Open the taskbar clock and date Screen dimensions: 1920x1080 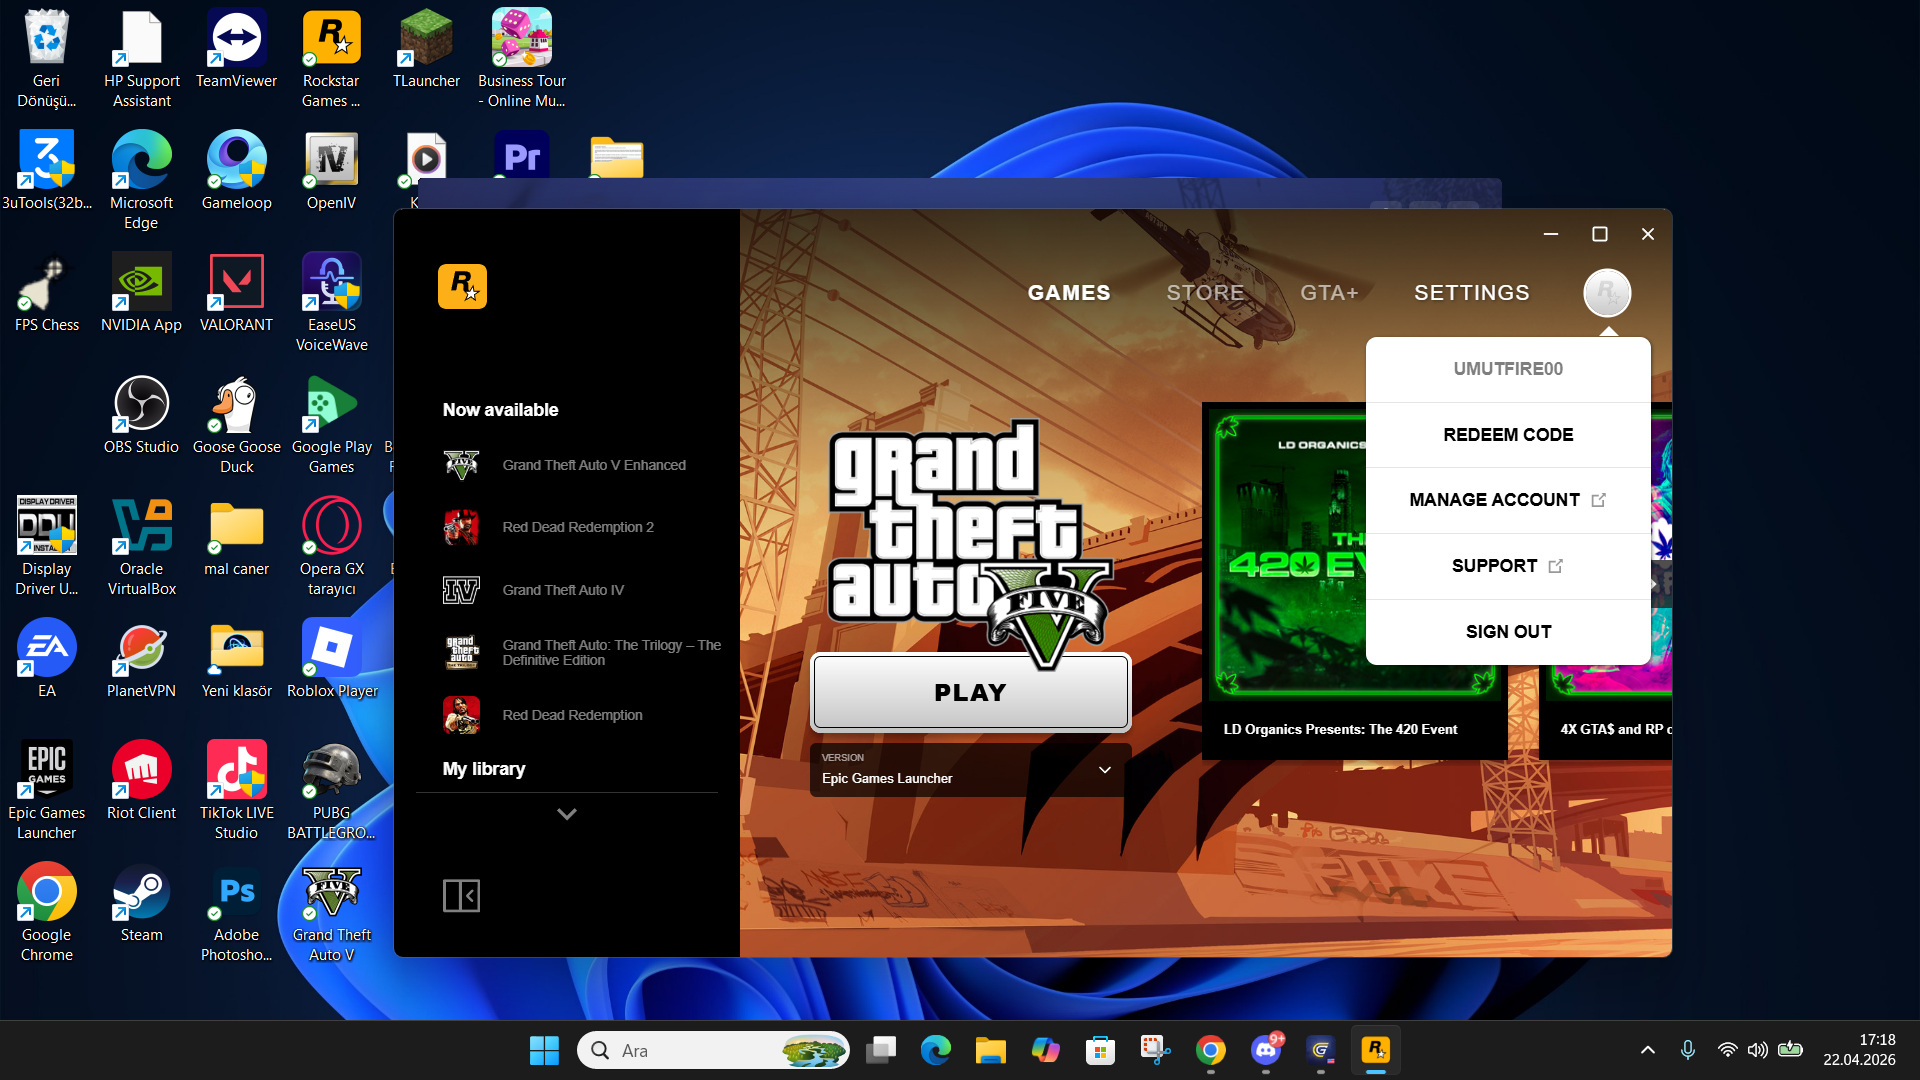[1859, 1050]
